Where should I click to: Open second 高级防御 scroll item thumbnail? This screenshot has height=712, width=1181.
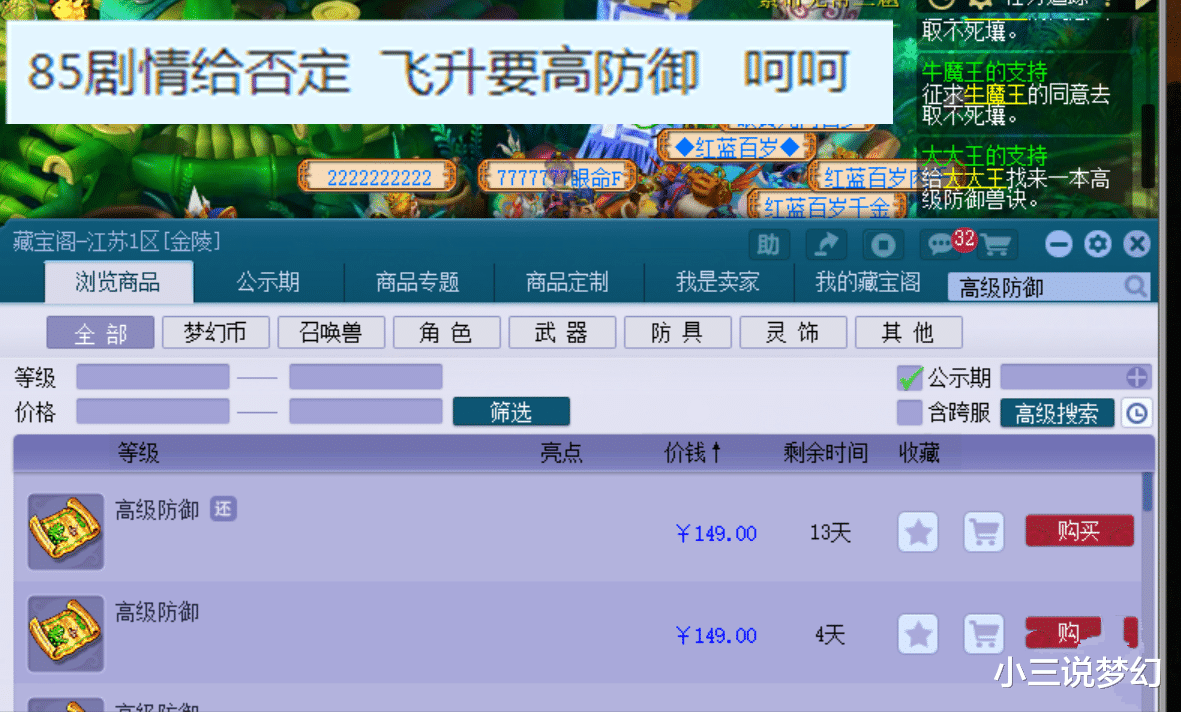(x=66, y=634)
